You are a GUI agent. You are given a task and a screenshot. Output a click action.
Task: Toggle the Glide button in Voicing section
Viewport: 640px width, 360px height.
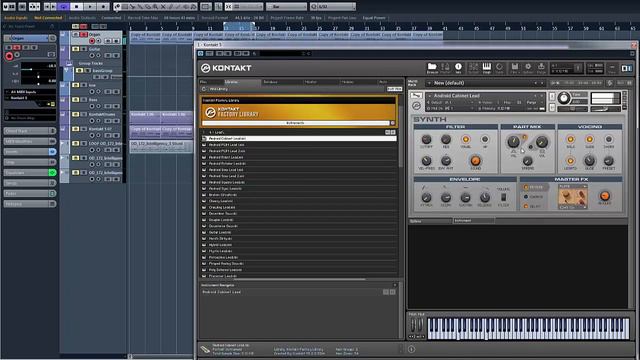pos(589,140)
